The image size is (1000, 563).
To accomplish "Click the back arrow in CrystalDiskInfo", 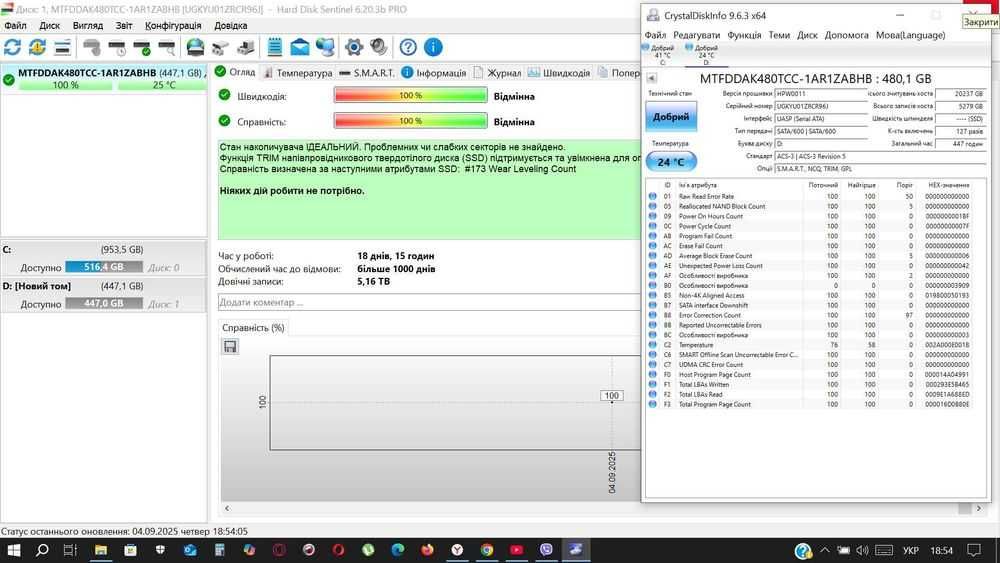I will click(651, 78).
